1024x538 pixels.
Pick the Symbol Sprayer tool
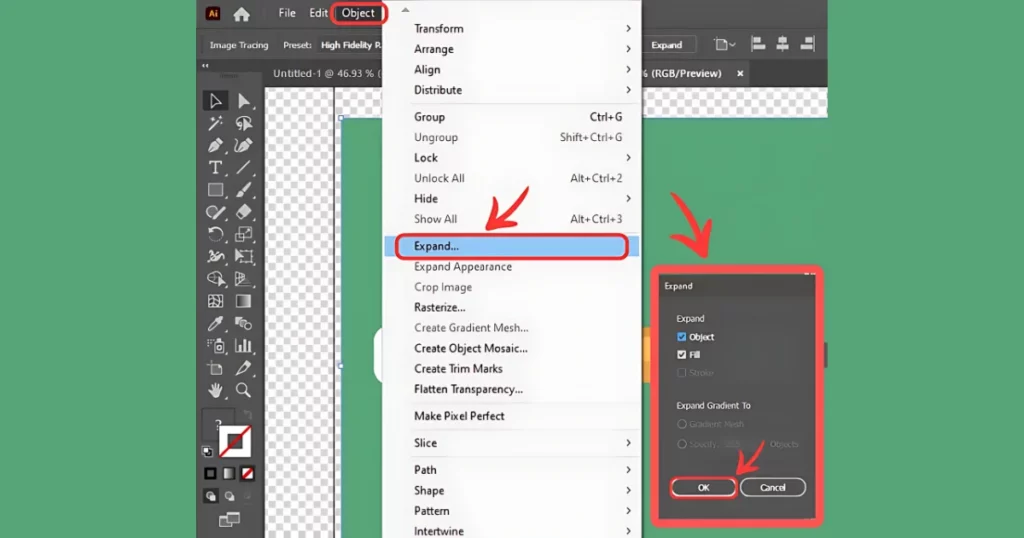216,346
